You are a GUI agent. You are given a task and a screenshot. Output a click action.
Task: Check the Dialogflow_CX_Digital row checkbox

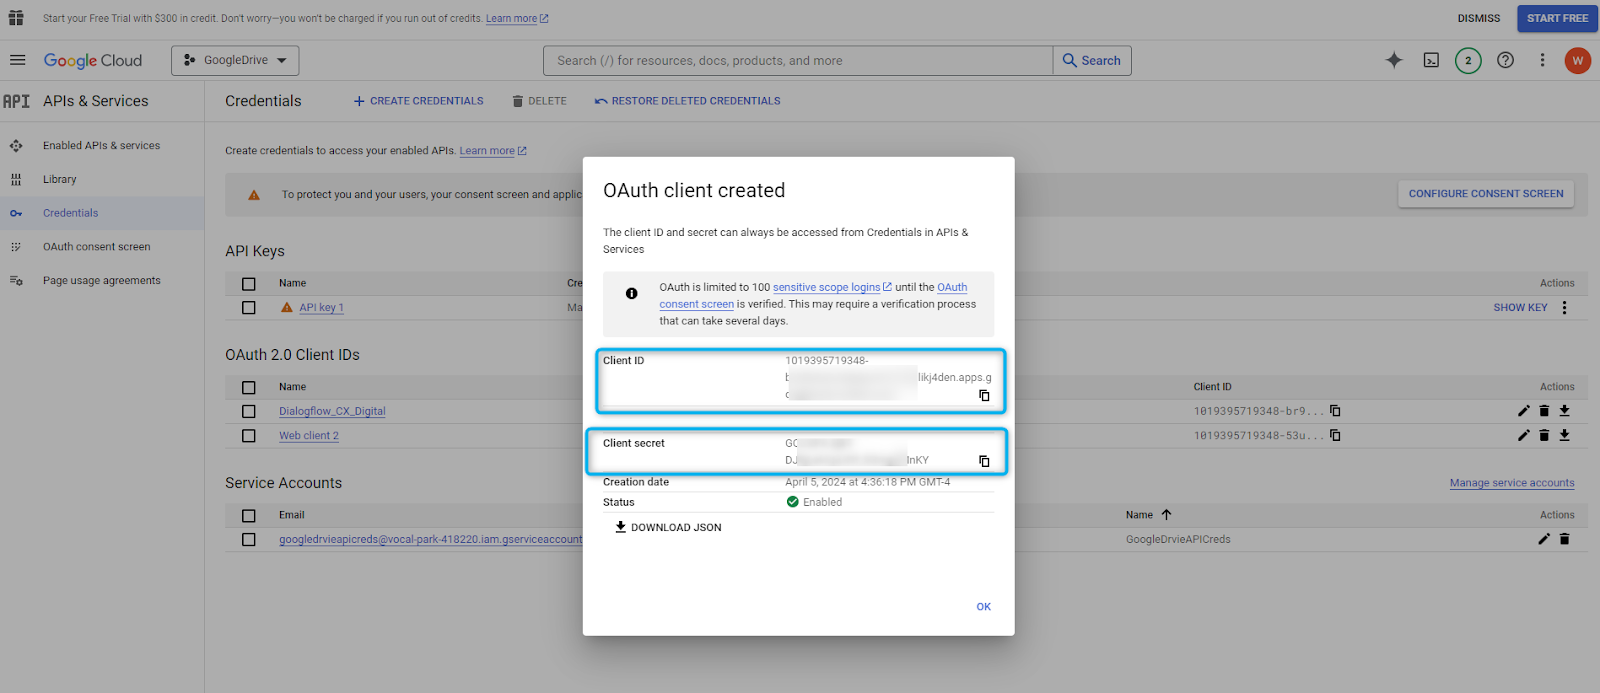(x=249, y=411)
